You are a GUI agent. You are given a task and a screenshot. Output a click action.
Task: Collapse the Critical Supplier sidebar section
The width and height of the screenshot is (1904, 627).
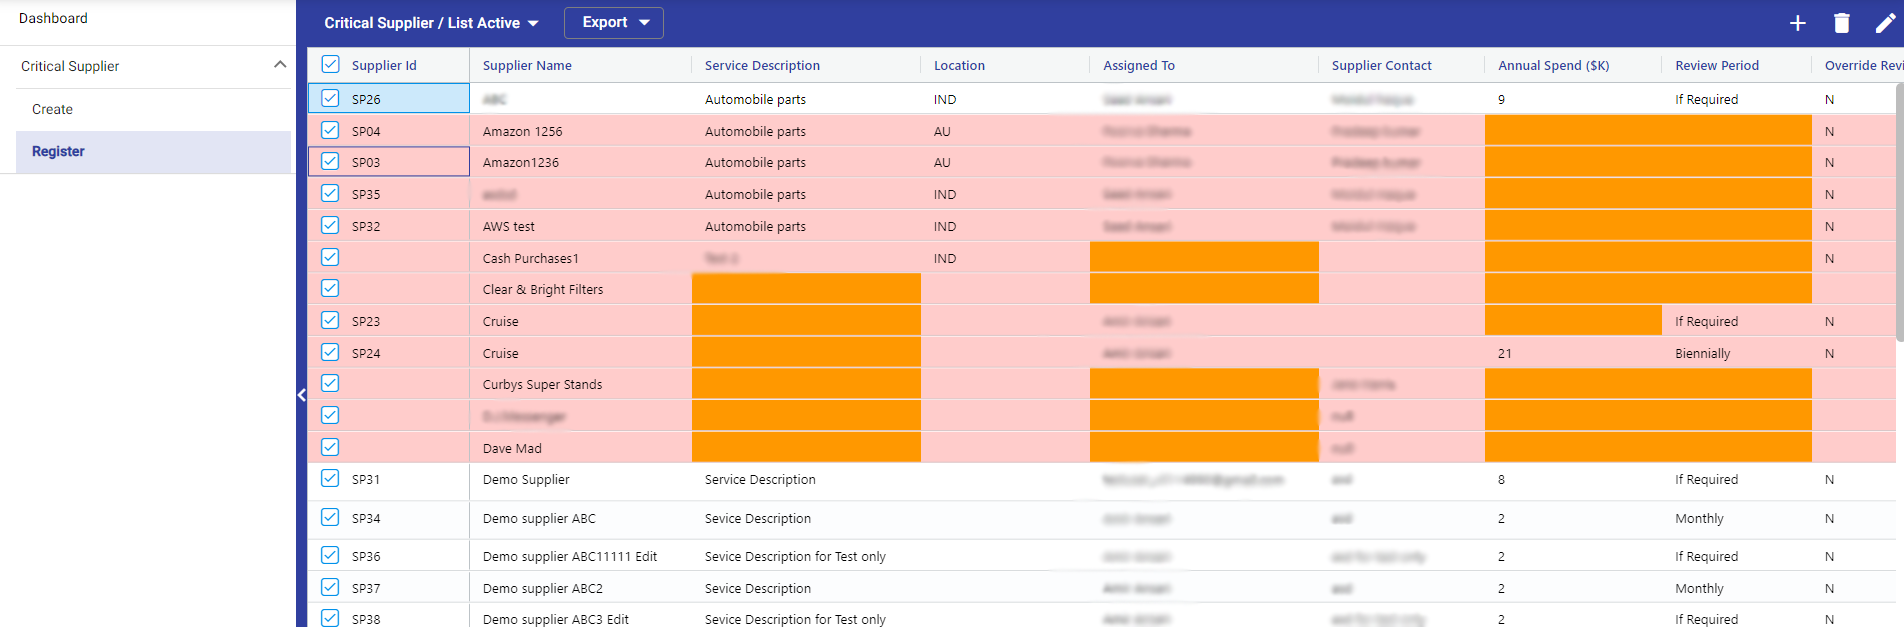coord(280,65)
